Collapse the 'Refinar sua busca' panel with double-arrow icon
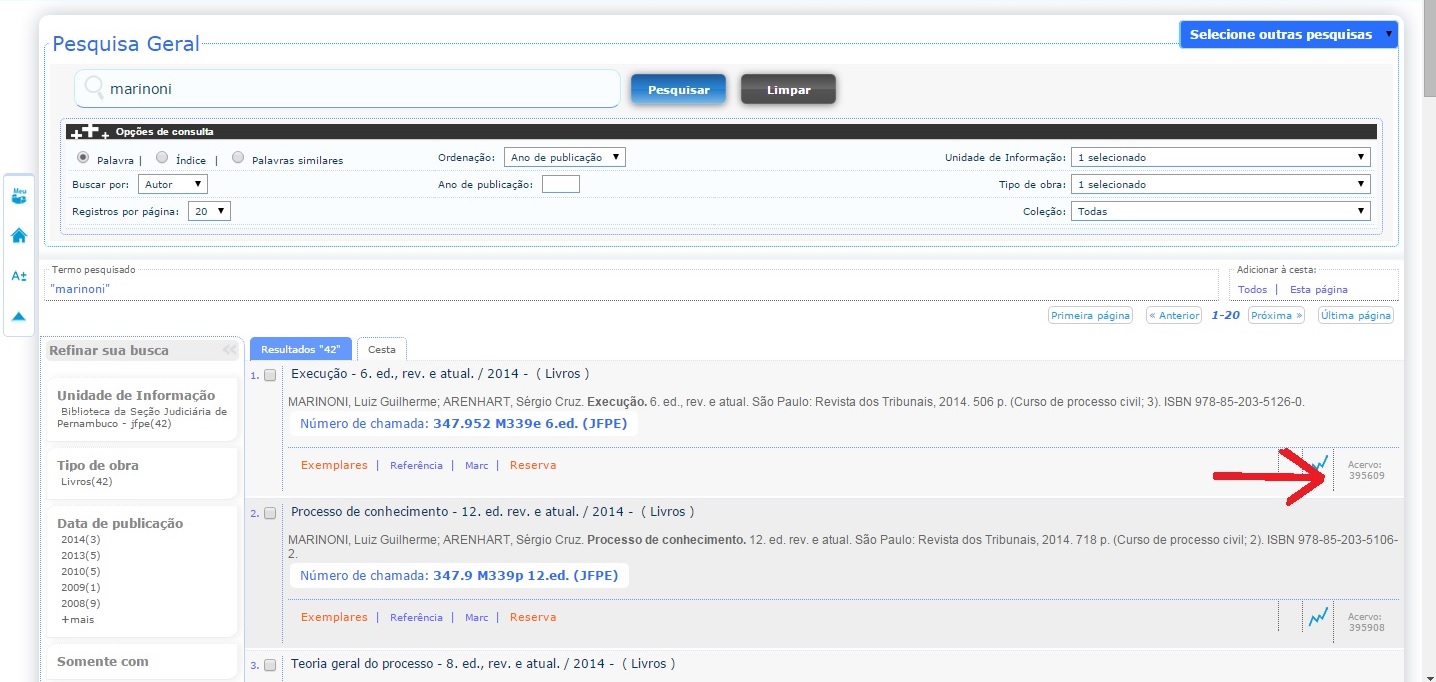The width and height of the screenshot is (1436, 682). point(230,350)
